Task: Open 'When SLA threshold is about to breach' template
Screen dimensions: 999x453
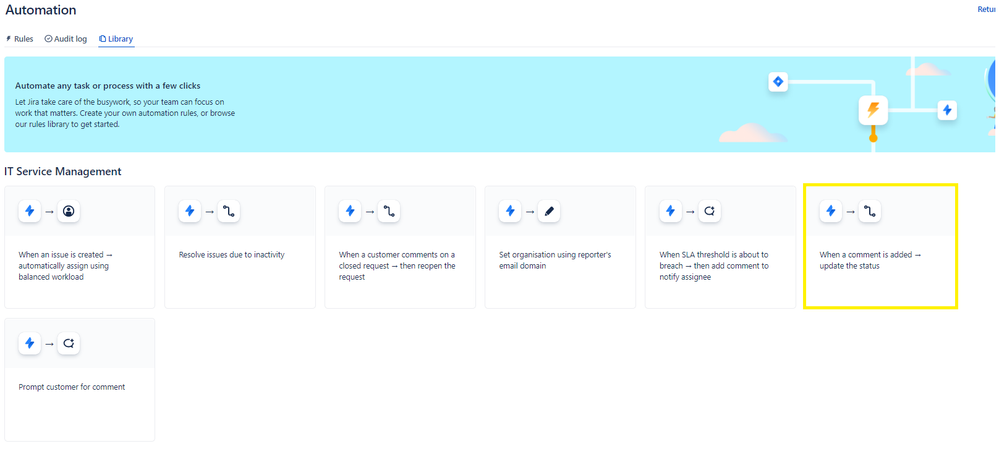Action: pyautogui.click(x=721, y=247)
